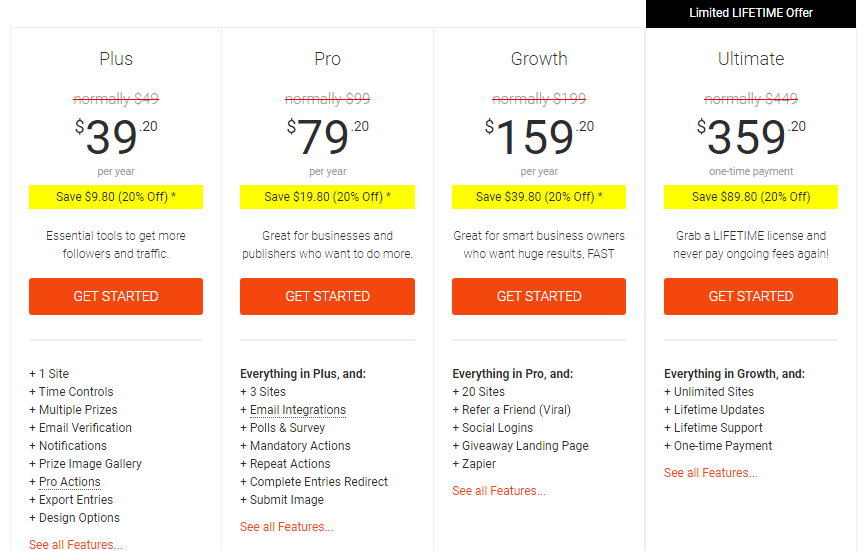868x551 pixels.
Task: Select the Growth plan heading
Action: [539, 59]
